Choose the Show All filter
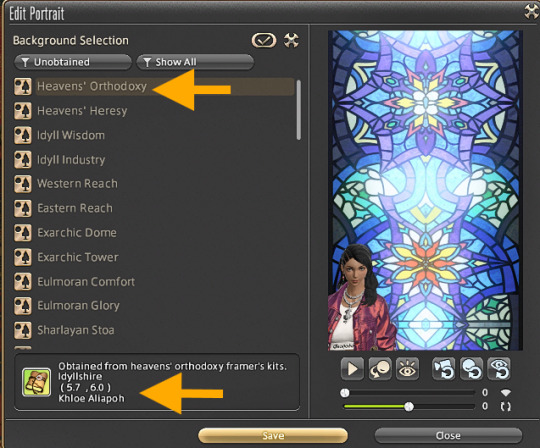Screen dimensions: 540x448 (195, 62)
